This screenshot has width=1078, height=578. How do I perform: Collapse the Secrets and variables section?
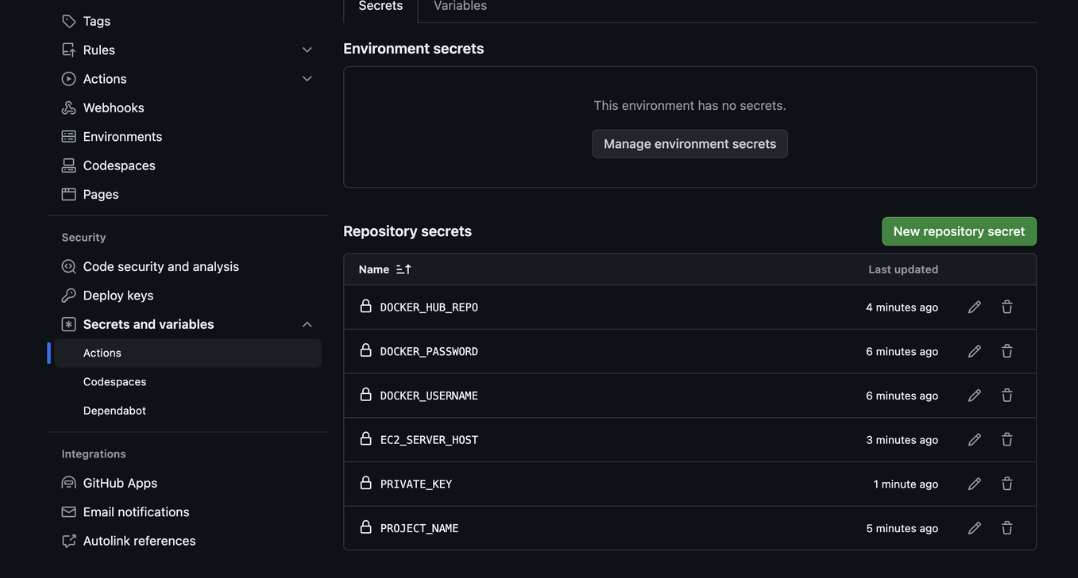(307, 324)
